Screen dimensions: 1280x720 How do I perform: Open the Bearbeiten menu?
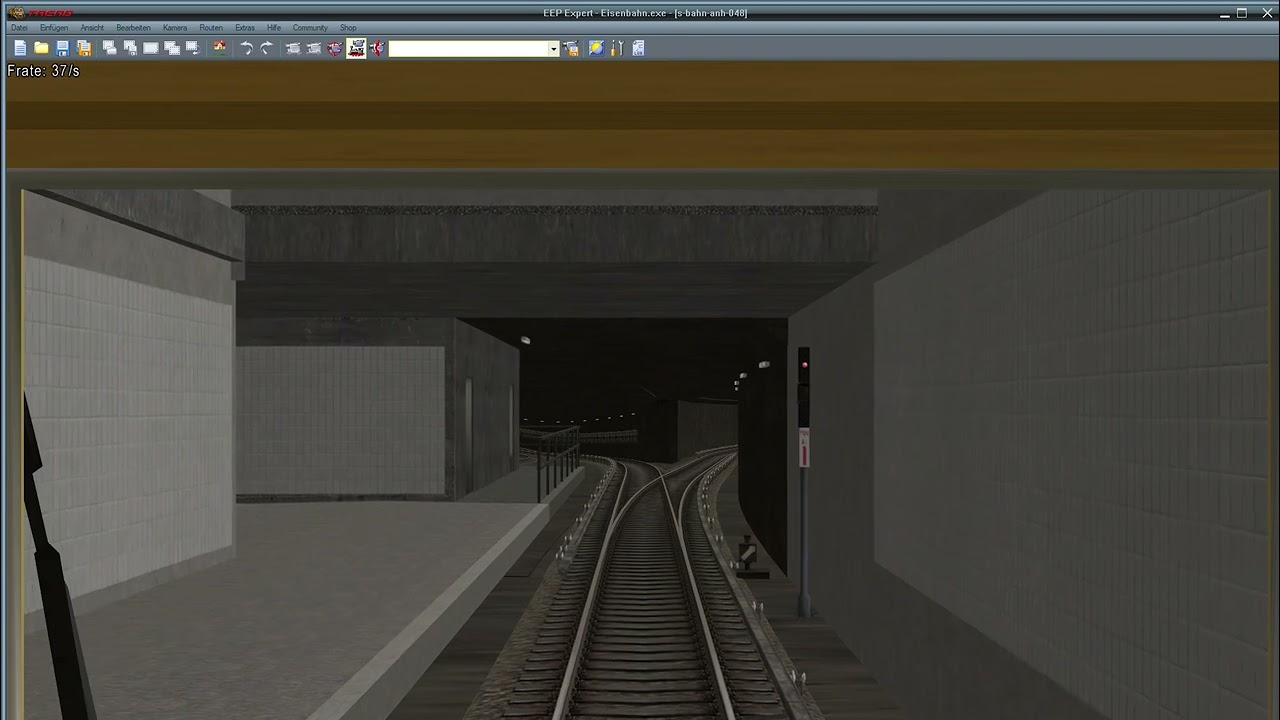(133, 28)
